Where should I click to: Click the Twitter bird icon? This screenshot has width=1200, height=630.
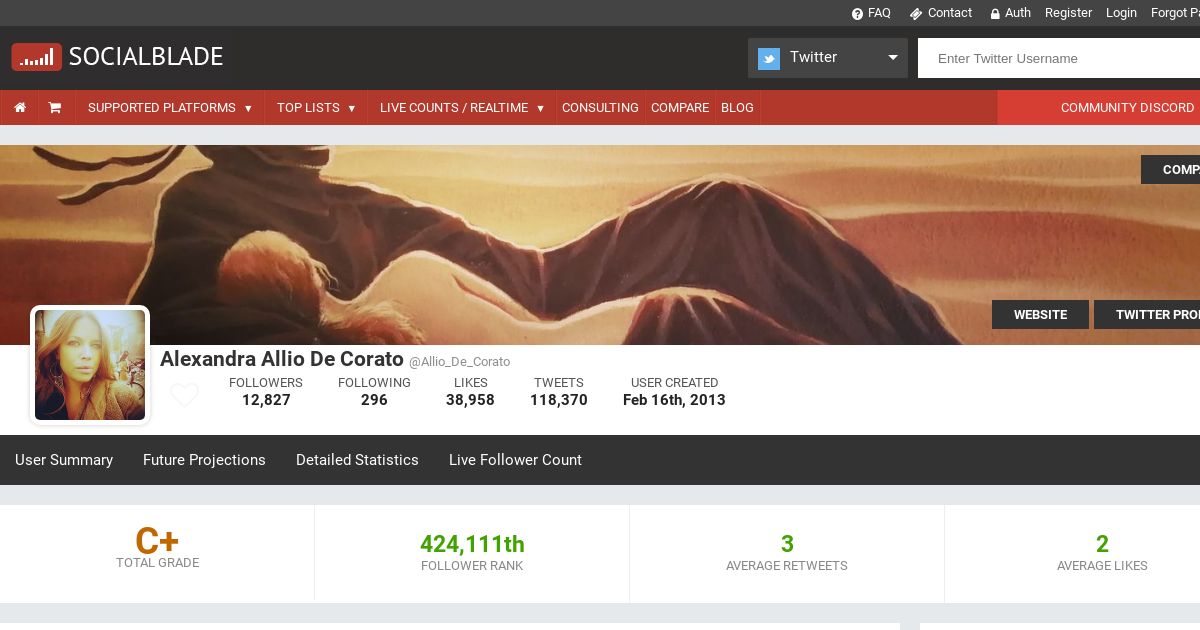pyautogui.click(x=769, y=58)
